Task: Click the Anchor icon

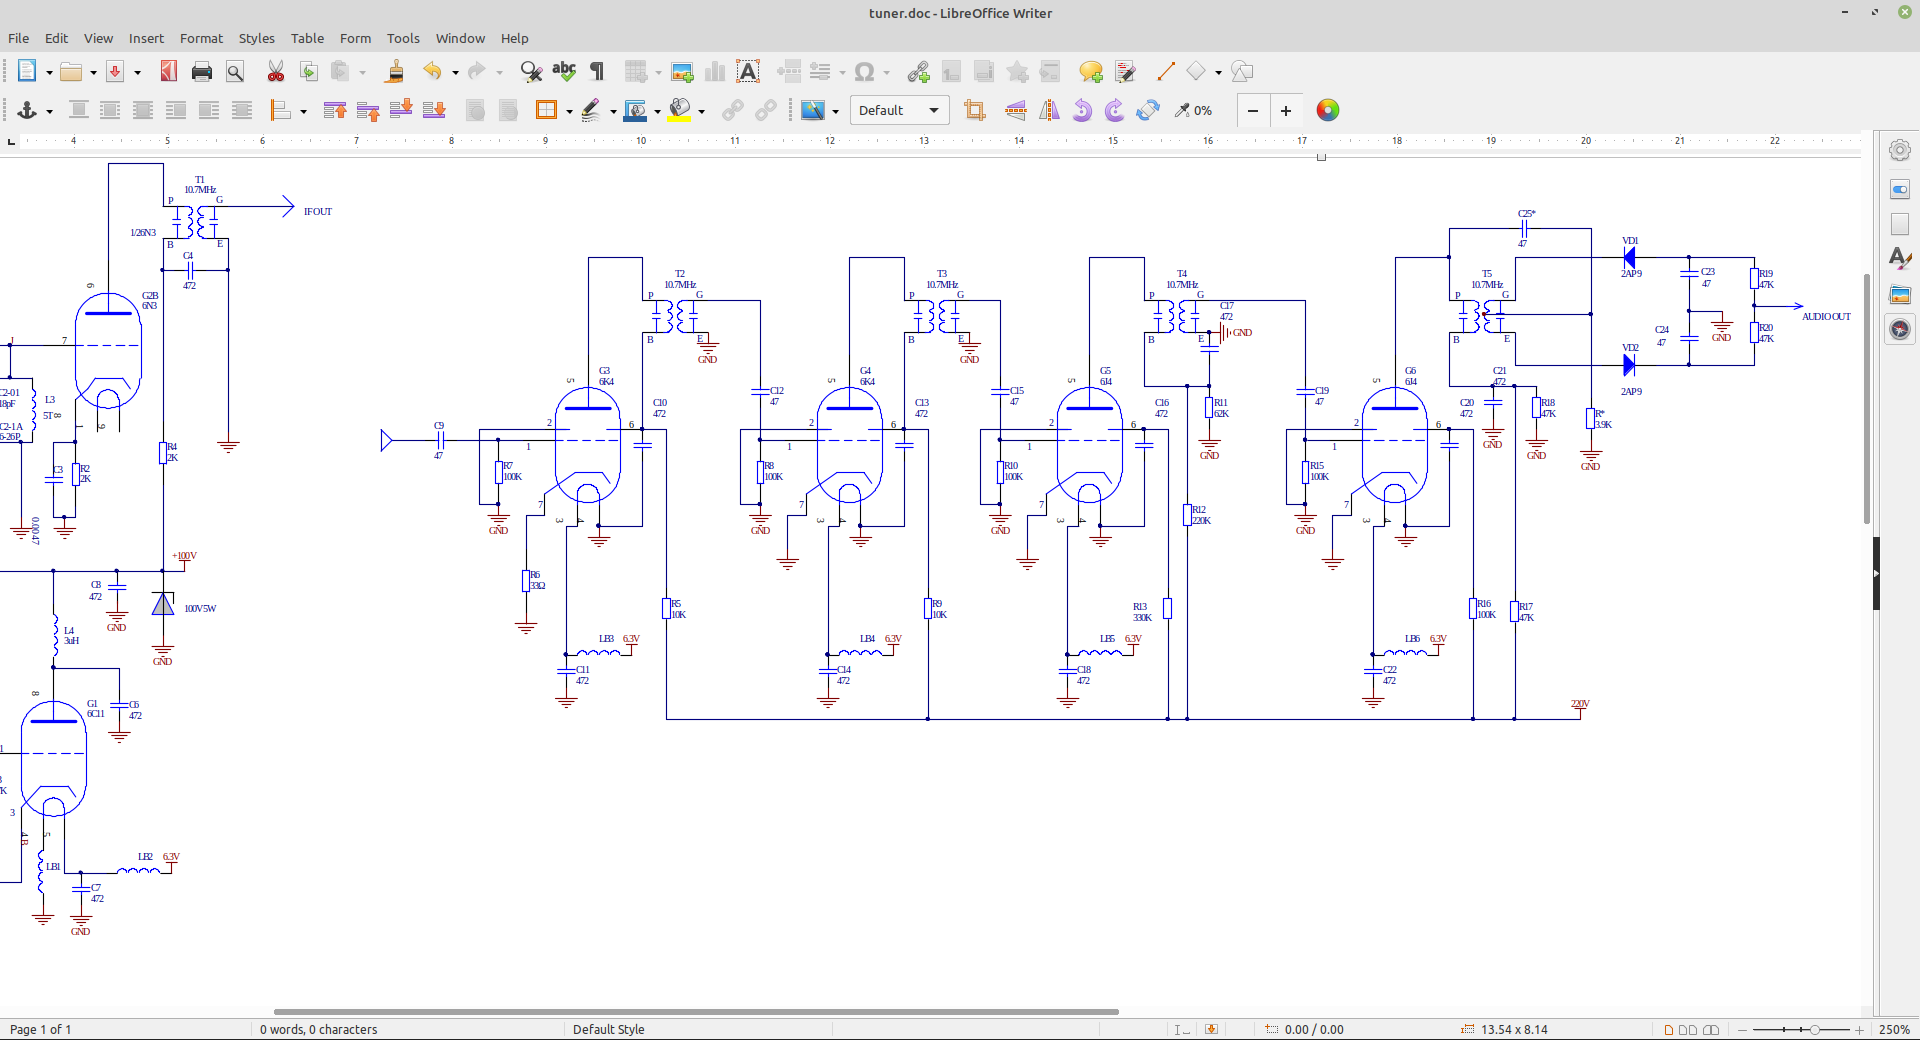Action: pos(27,110)
